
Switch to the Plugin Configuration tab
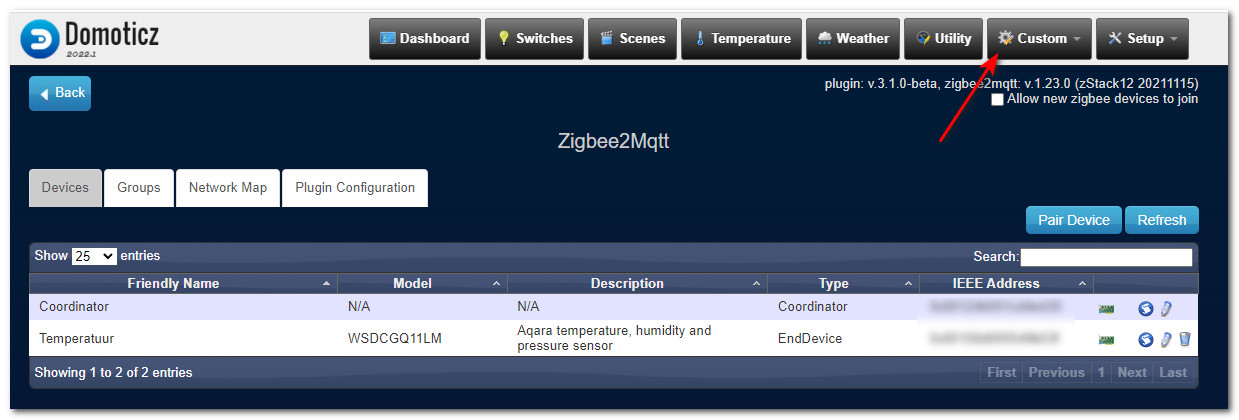[x=355, y=188]
